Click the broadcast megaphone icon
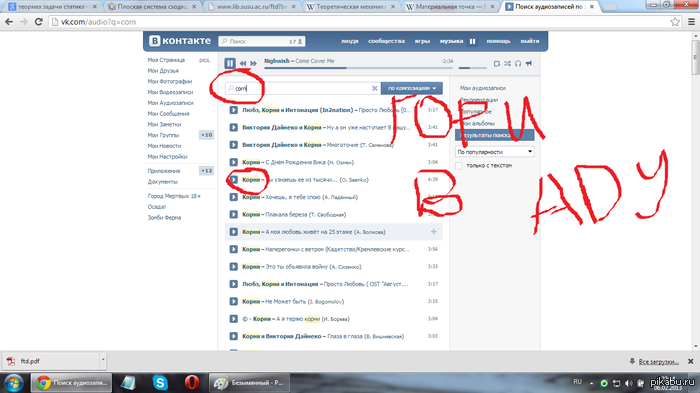Screen dimensions: 700x393 coord(529,63)
